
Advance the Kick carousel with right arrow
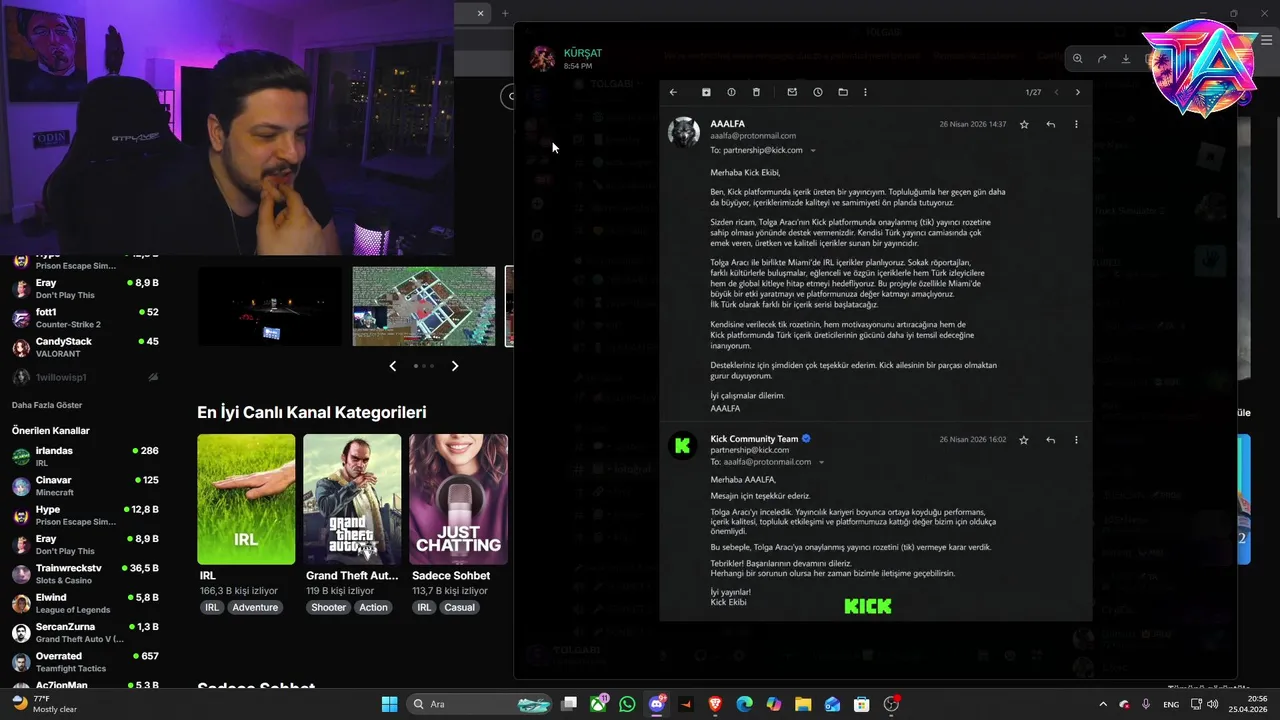(455, 366)
